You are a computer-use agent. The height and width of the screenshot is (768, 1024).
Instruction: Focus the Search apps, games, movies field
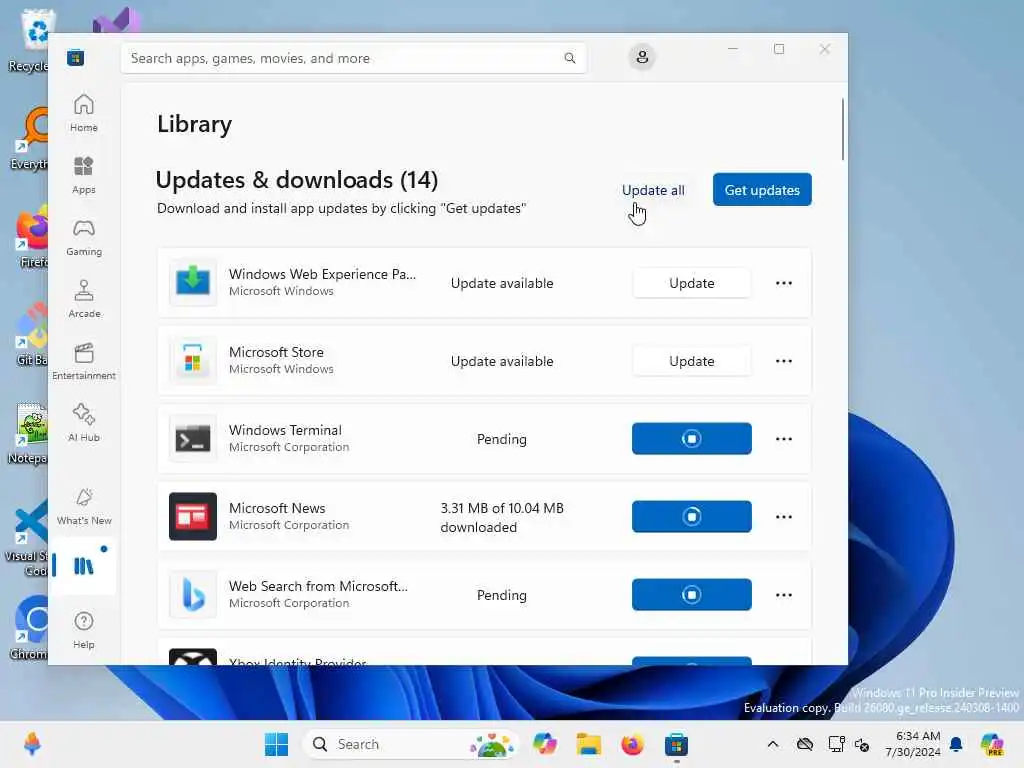tap(353, 58)
